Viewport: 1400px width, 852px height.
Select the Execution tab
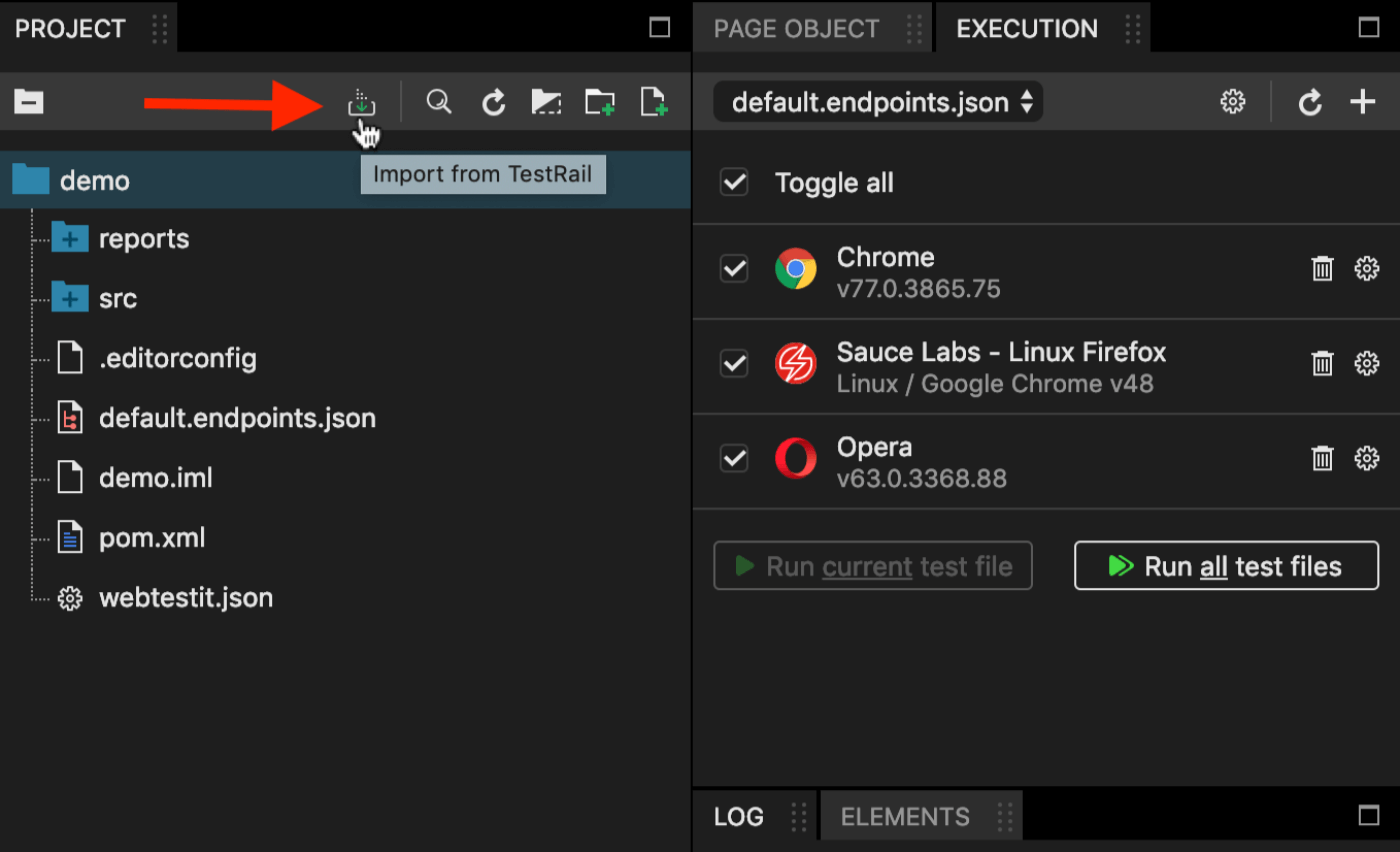click(x=1043, y=29)
